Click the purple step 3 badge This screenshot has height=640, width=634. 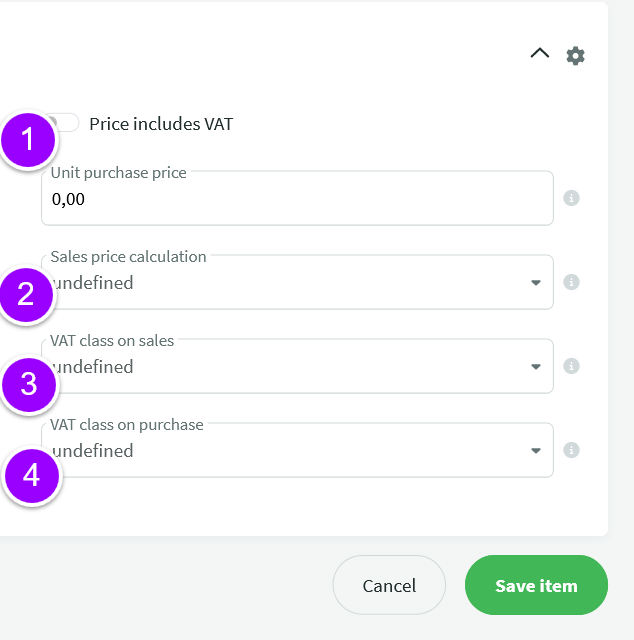(28, 384)
